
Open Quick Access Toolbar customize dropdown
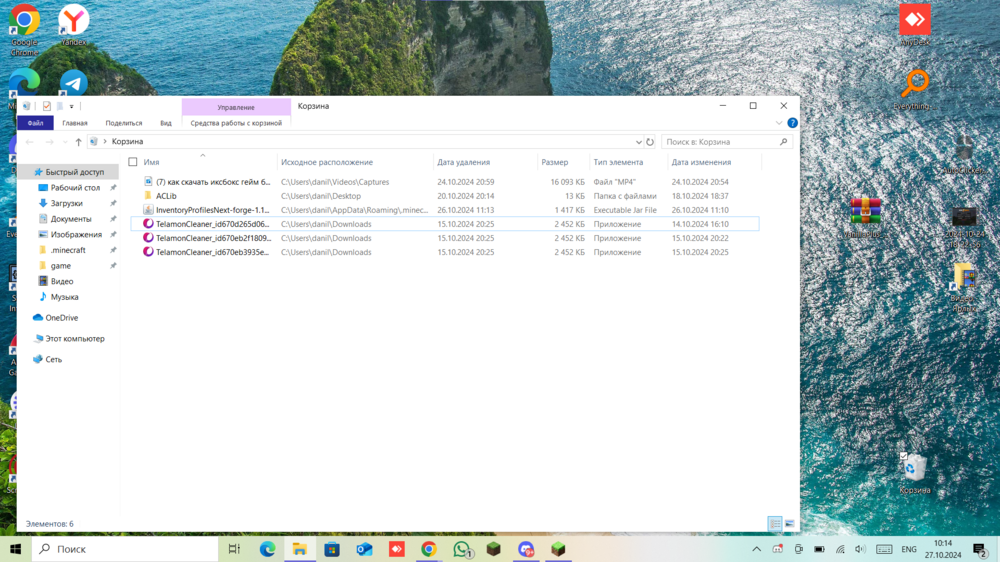pyautogui.click(x=71, y=107)
